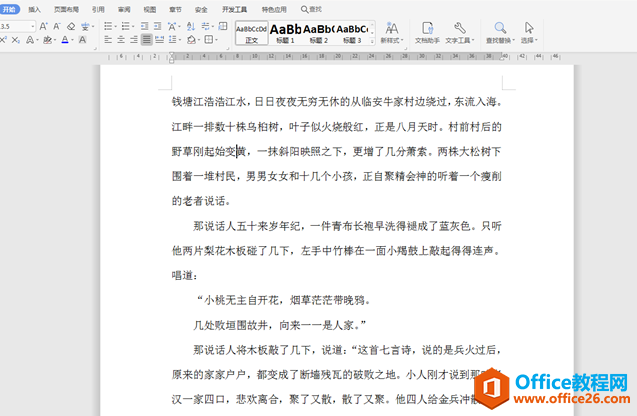Viewport: 637px width, 416px height.
Task: Apply the 标题 3 heading style
Action: [x=352, y=33]
